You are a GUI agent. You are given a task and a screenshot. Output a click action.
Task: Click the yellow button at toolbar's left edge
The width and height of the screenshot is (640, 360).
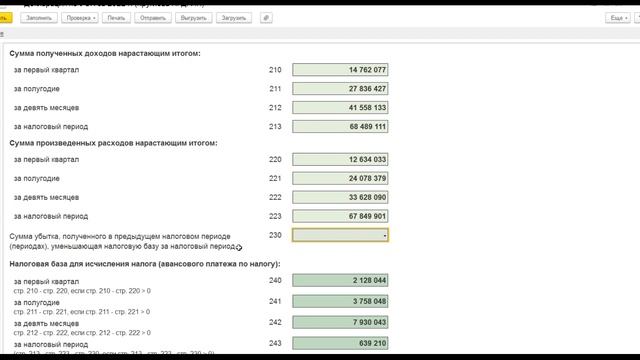pos(5,18)
